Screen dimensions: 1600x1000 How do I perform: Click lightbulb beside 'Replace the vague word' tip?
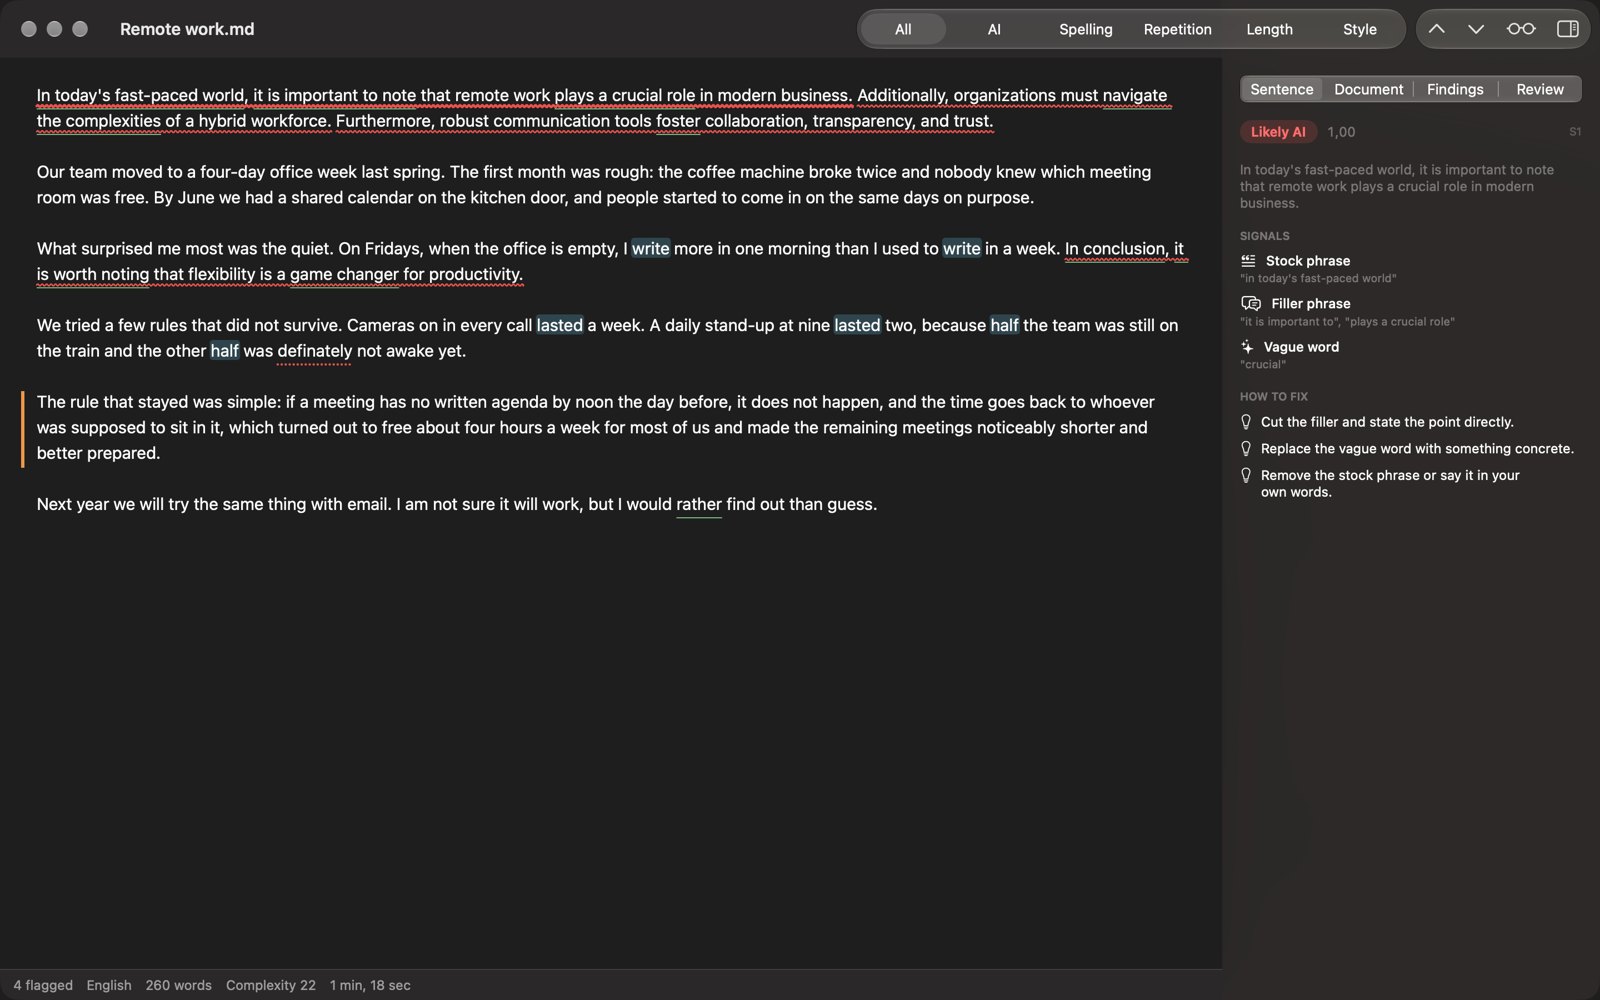[x=1246, y=449]
